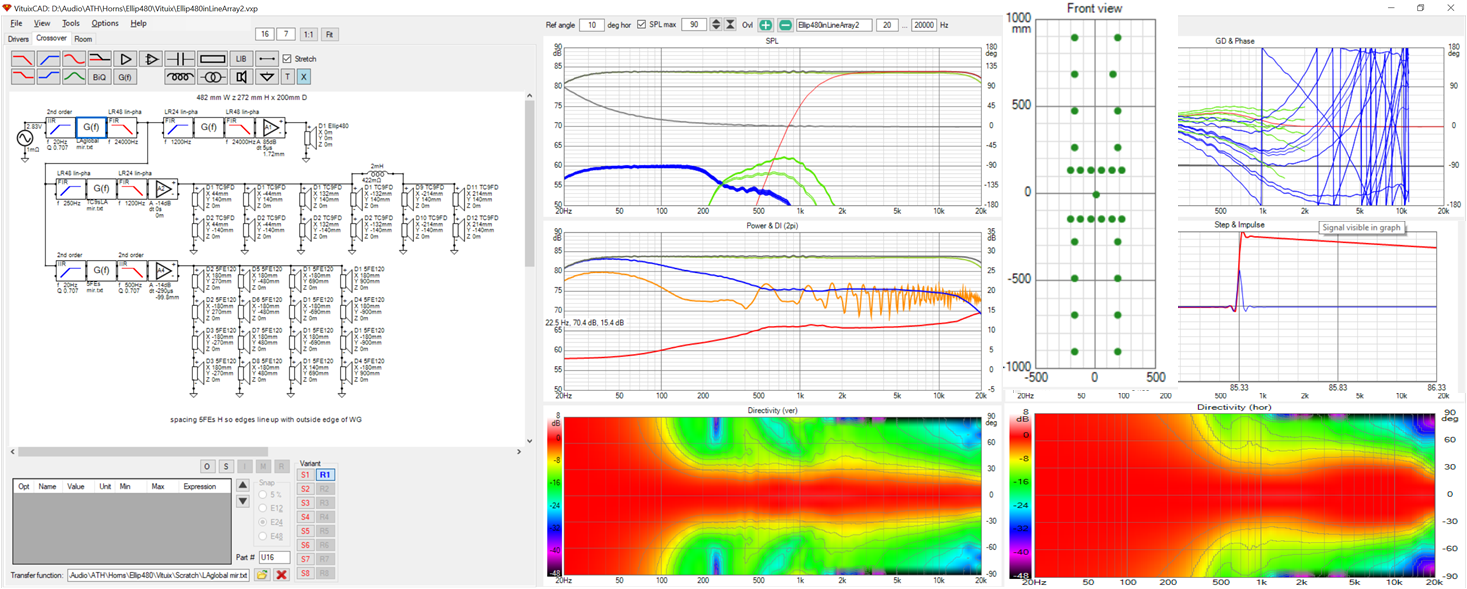Switch to the Room tab
Image resolution: width=1467 pixels, height=589 pixels.
click(83, 39)
